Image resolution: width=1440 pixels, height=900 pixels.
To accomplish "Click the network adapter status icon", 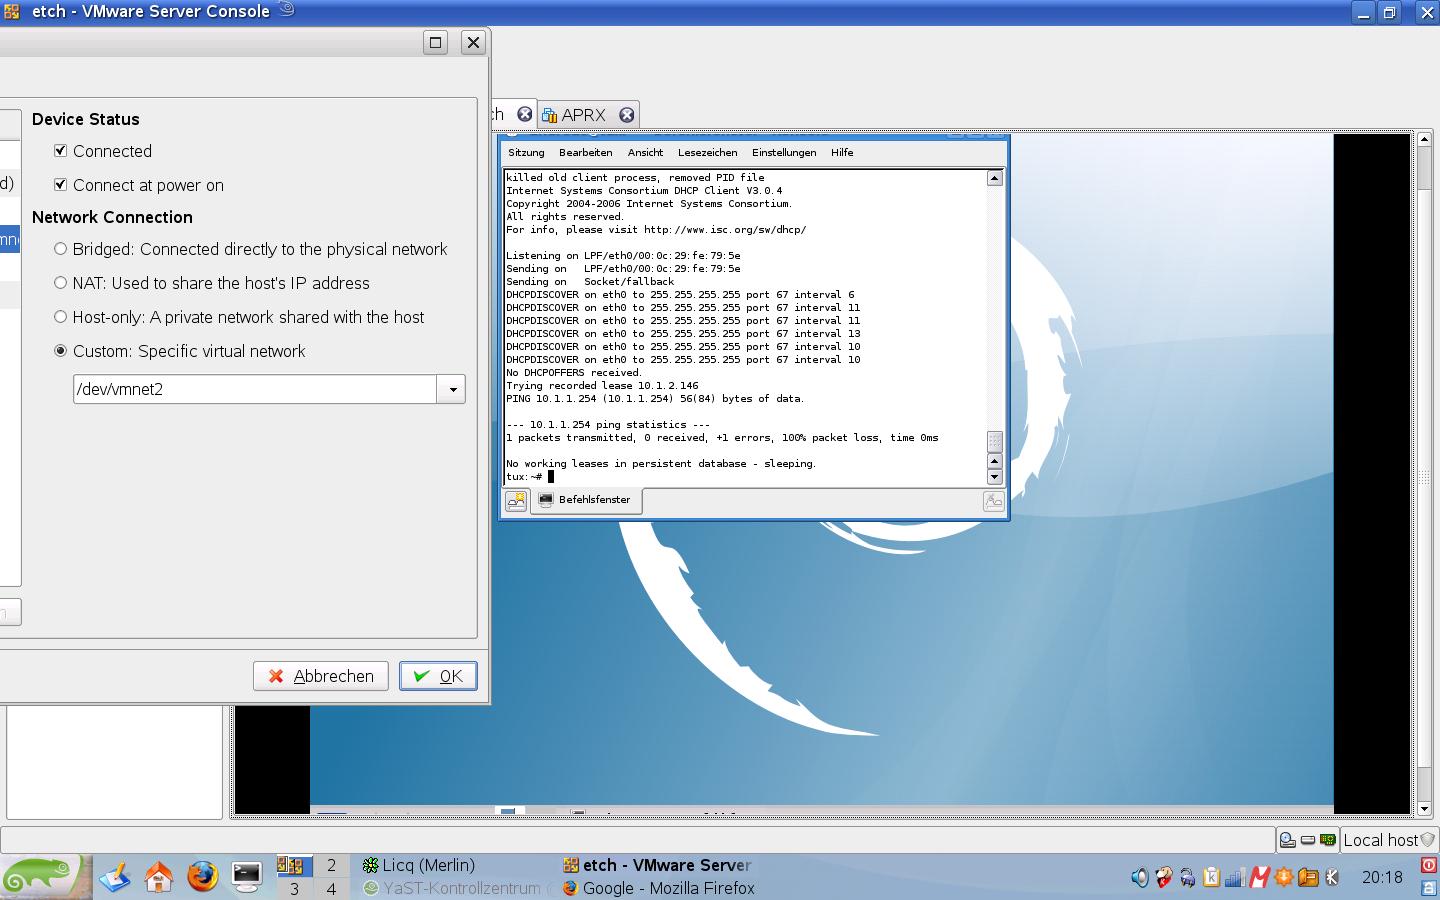I will point(1327,840).
